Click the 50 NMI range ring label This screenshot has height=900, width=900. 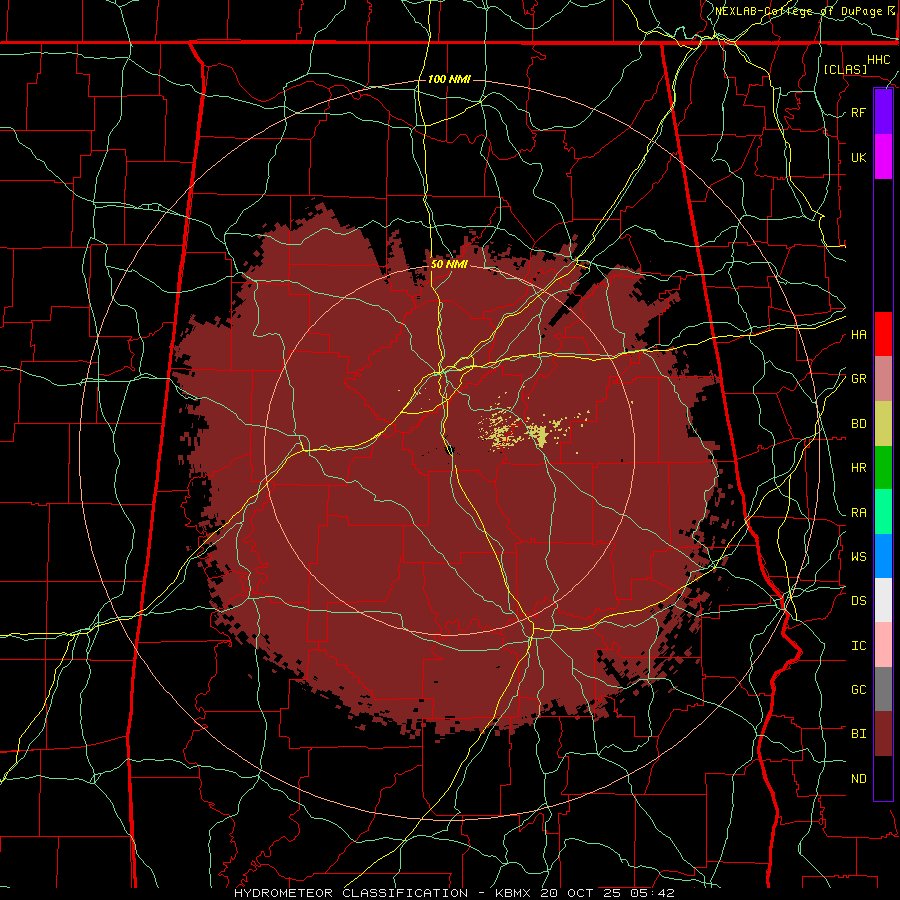click(x=449, y=264)
